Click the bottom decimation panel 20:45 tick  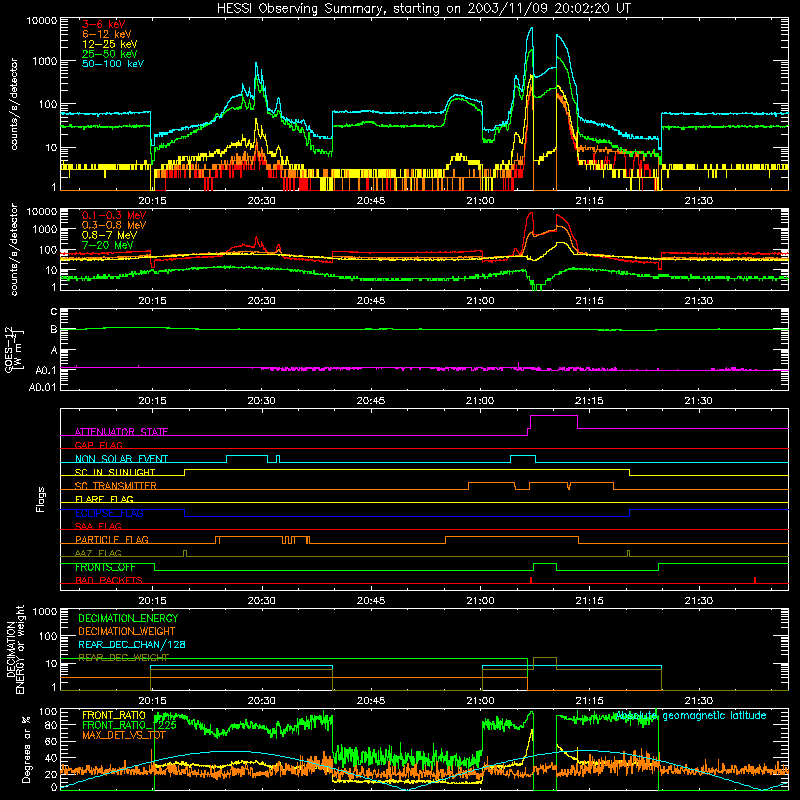pos(371,701)
